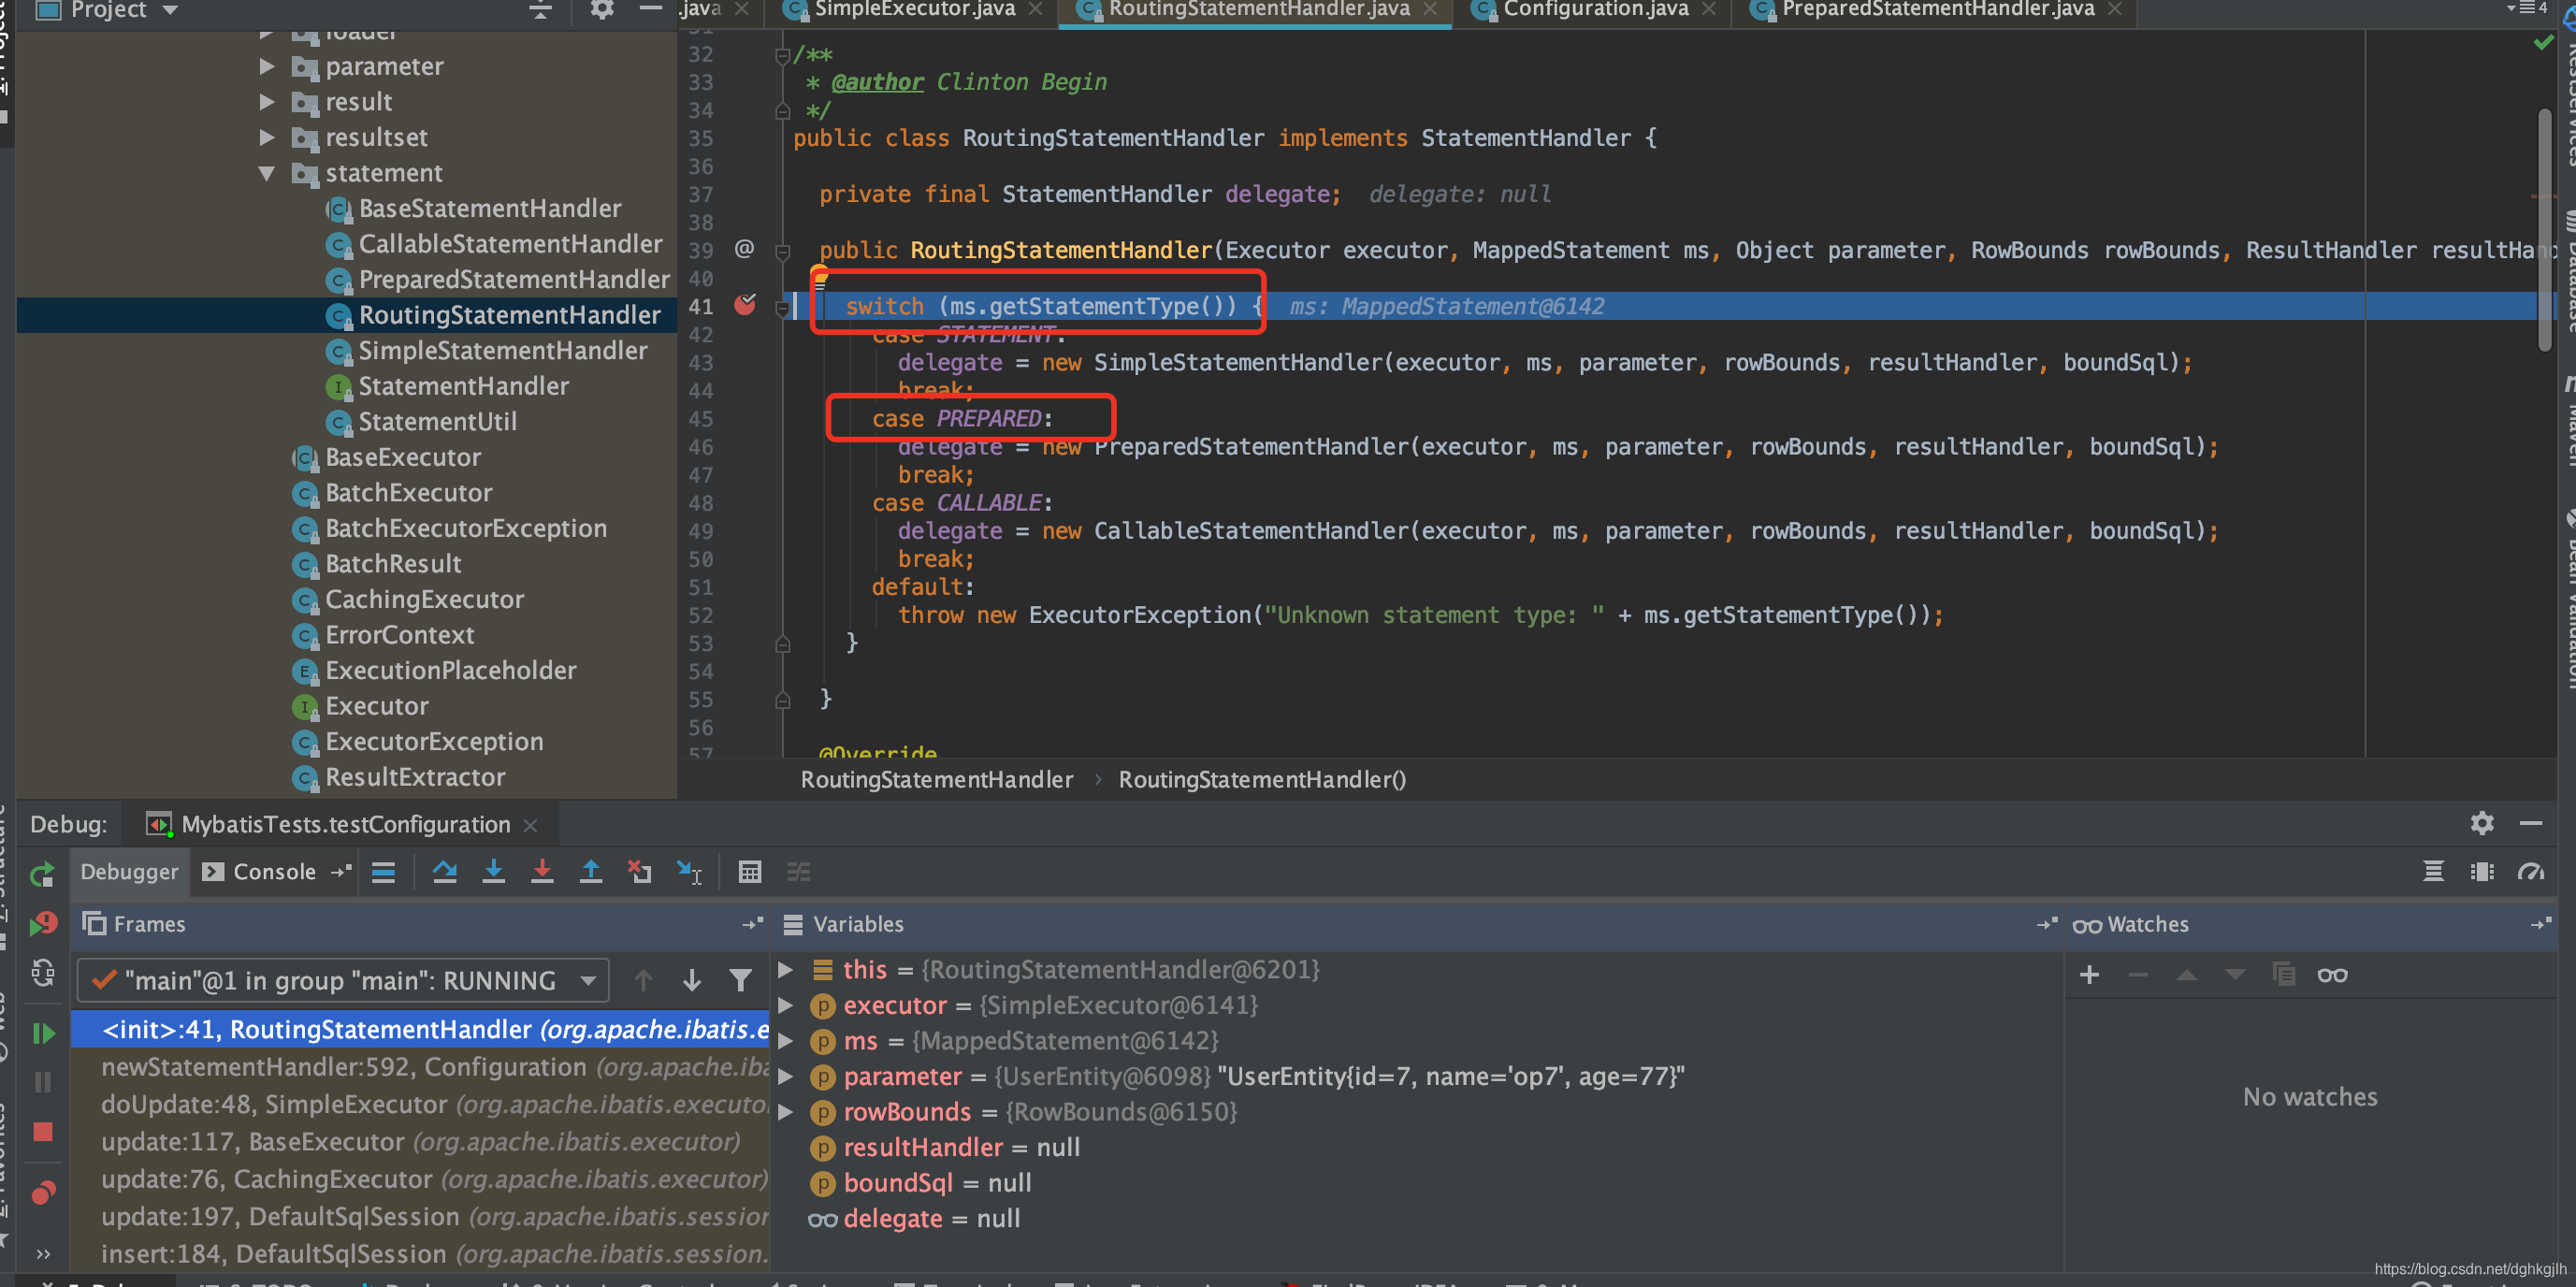Click Force Step Into red arrow icon
Viewport: 2576px width, 1287px height.
[542, 872]
